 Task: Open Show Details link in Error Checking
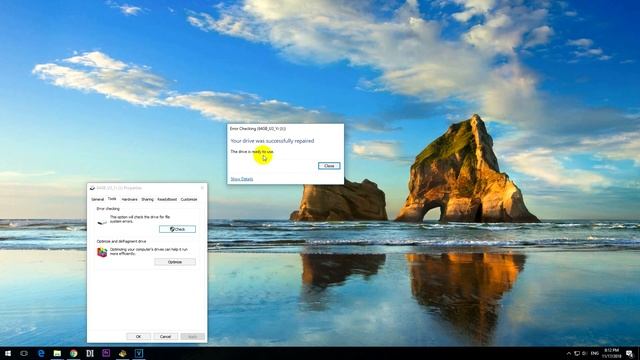point(242,179)
